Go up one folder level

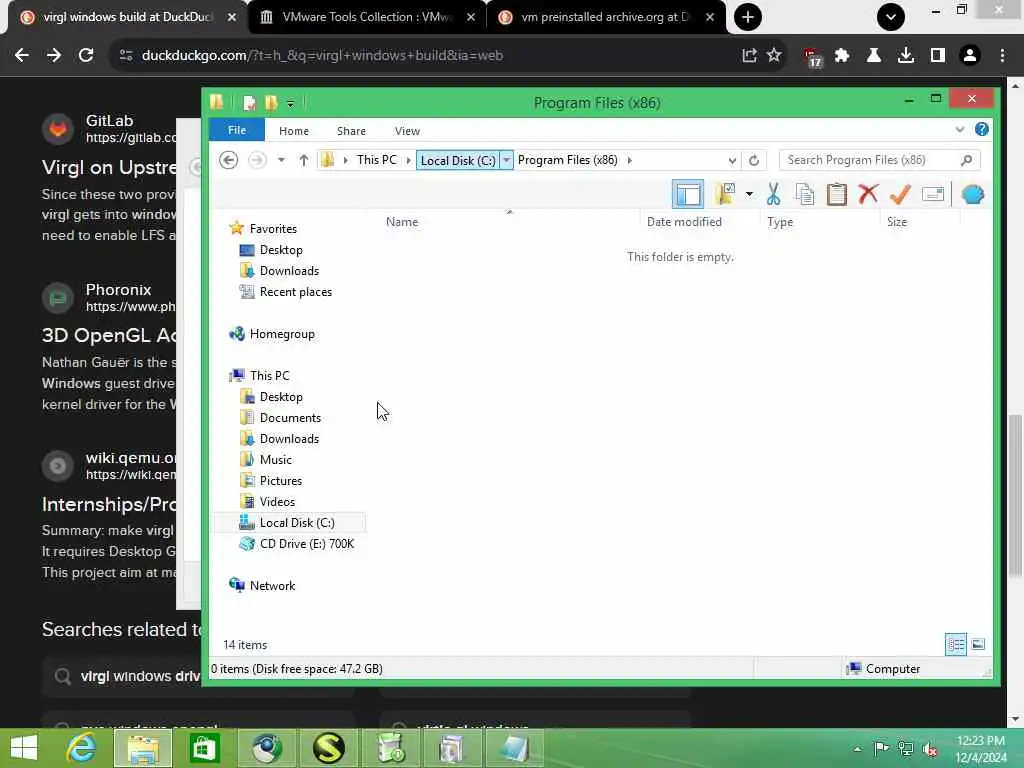pos(304,160)
